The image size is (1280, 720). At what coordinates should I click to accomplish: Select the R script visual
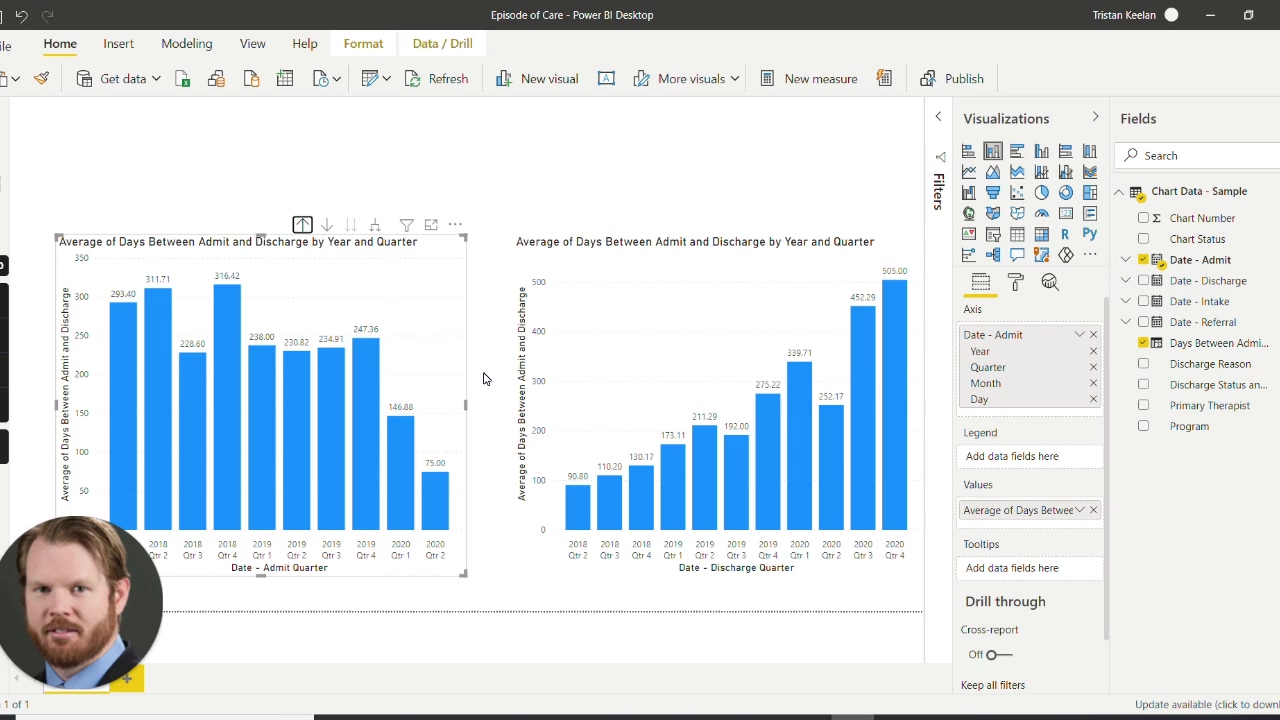[x=1065, y=233]
